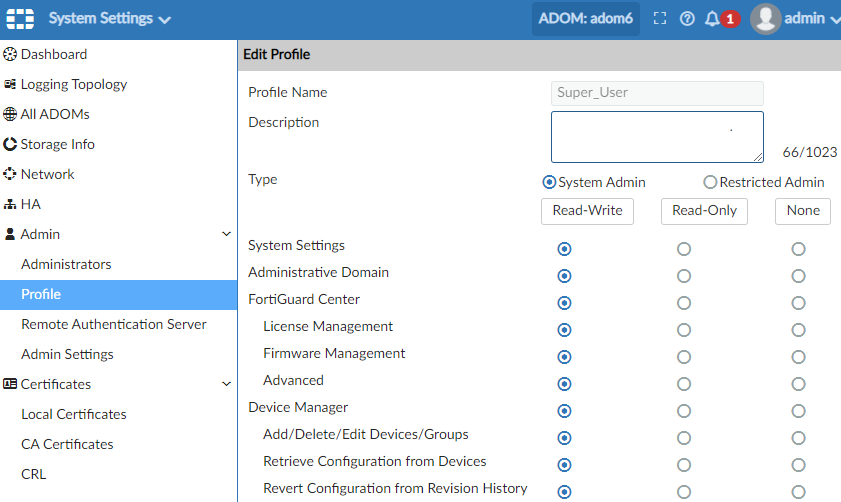Collapse the Admin sidebar section

(x=226, y=234)
